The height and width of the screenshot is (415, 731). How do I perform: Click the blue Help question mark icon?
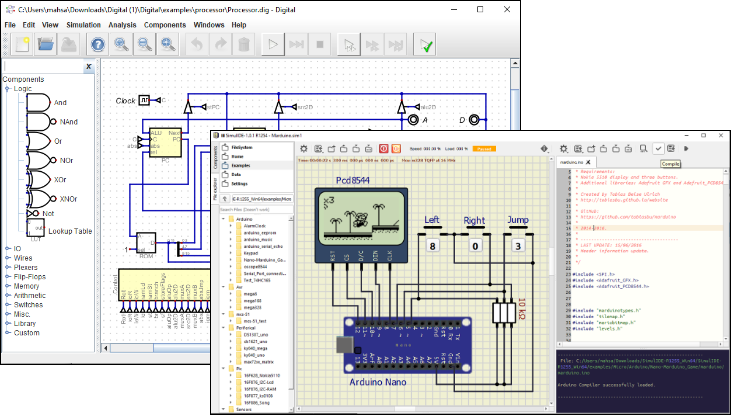[x=97, y=45]
